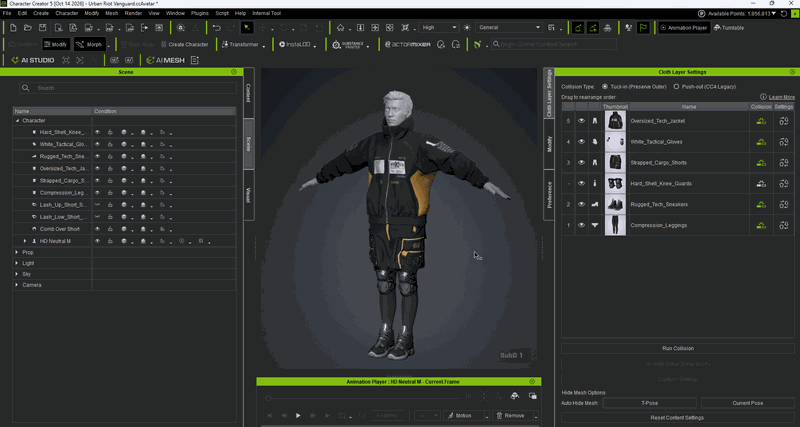Click Collision icon for Hard_Shell_Knee_Guards

click(761, 184)
